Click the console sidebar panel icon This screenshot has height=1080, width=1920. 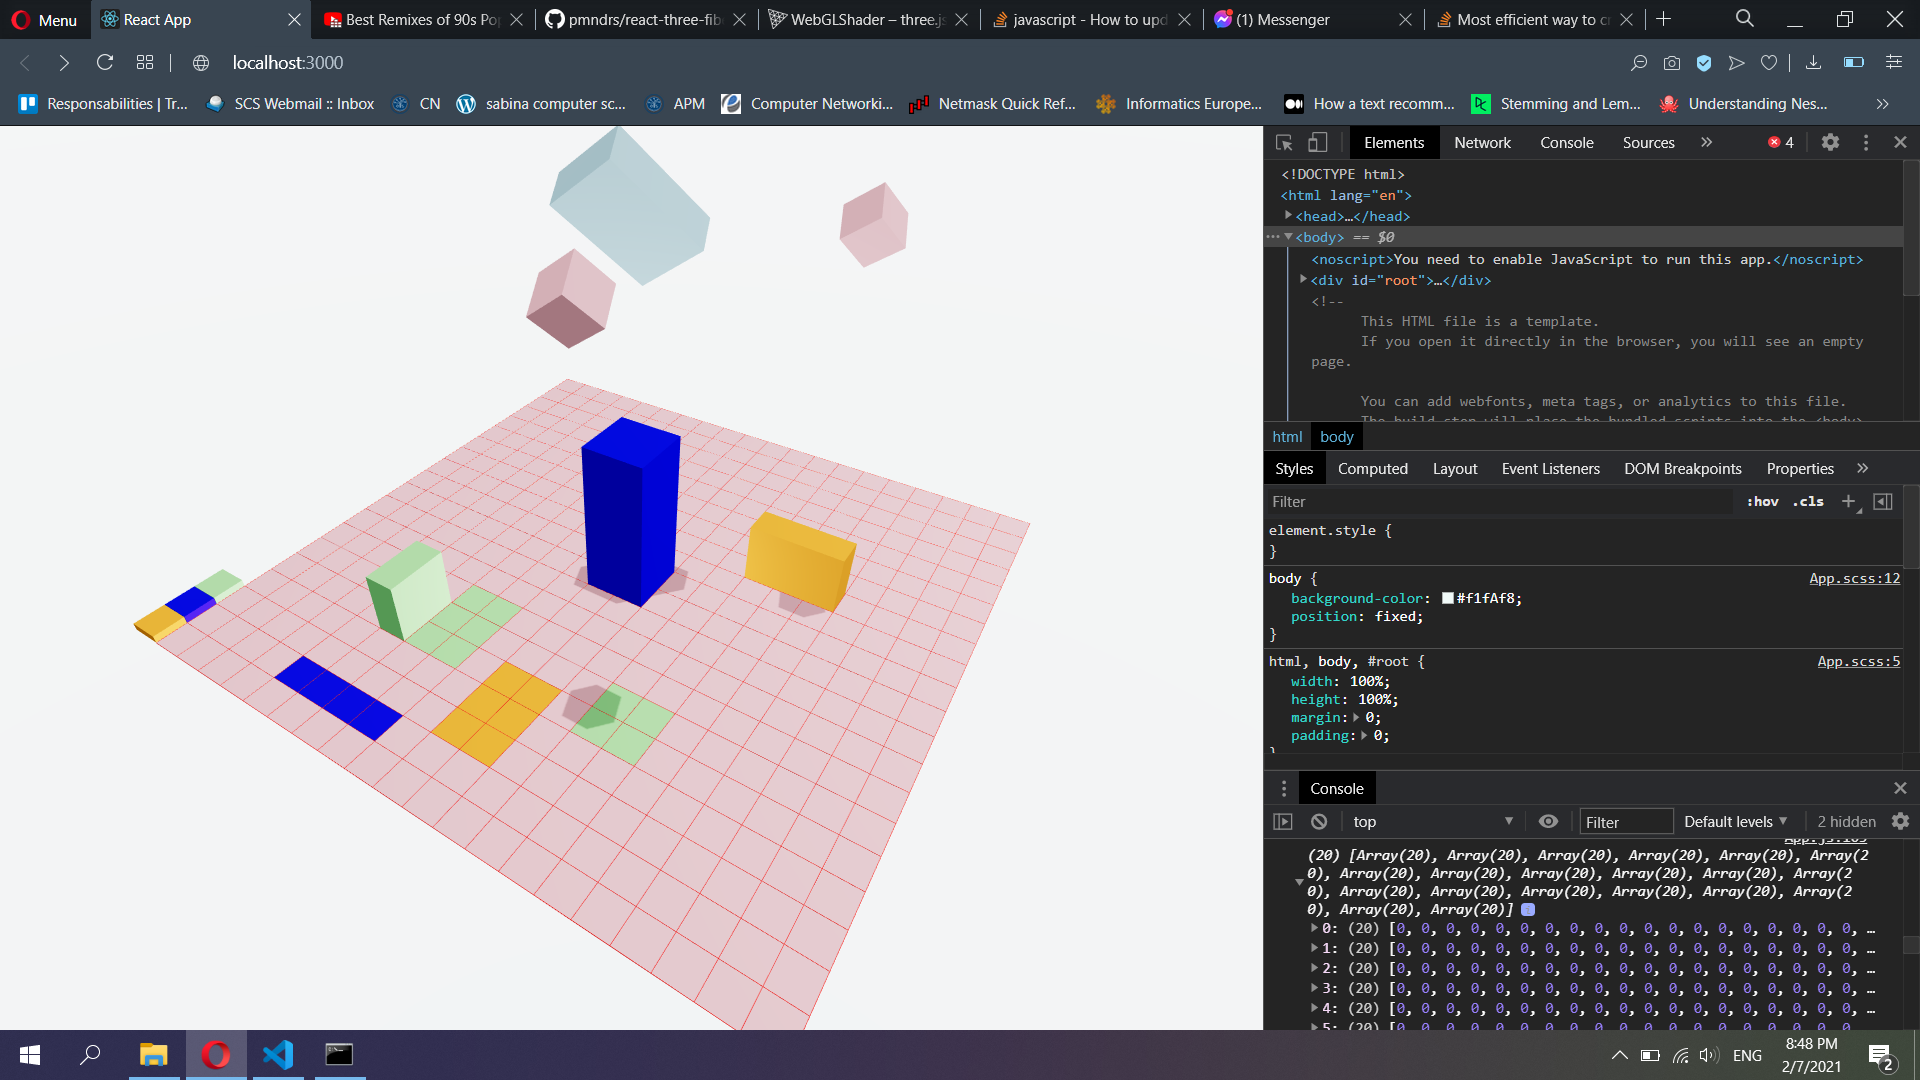(1283, 822)
